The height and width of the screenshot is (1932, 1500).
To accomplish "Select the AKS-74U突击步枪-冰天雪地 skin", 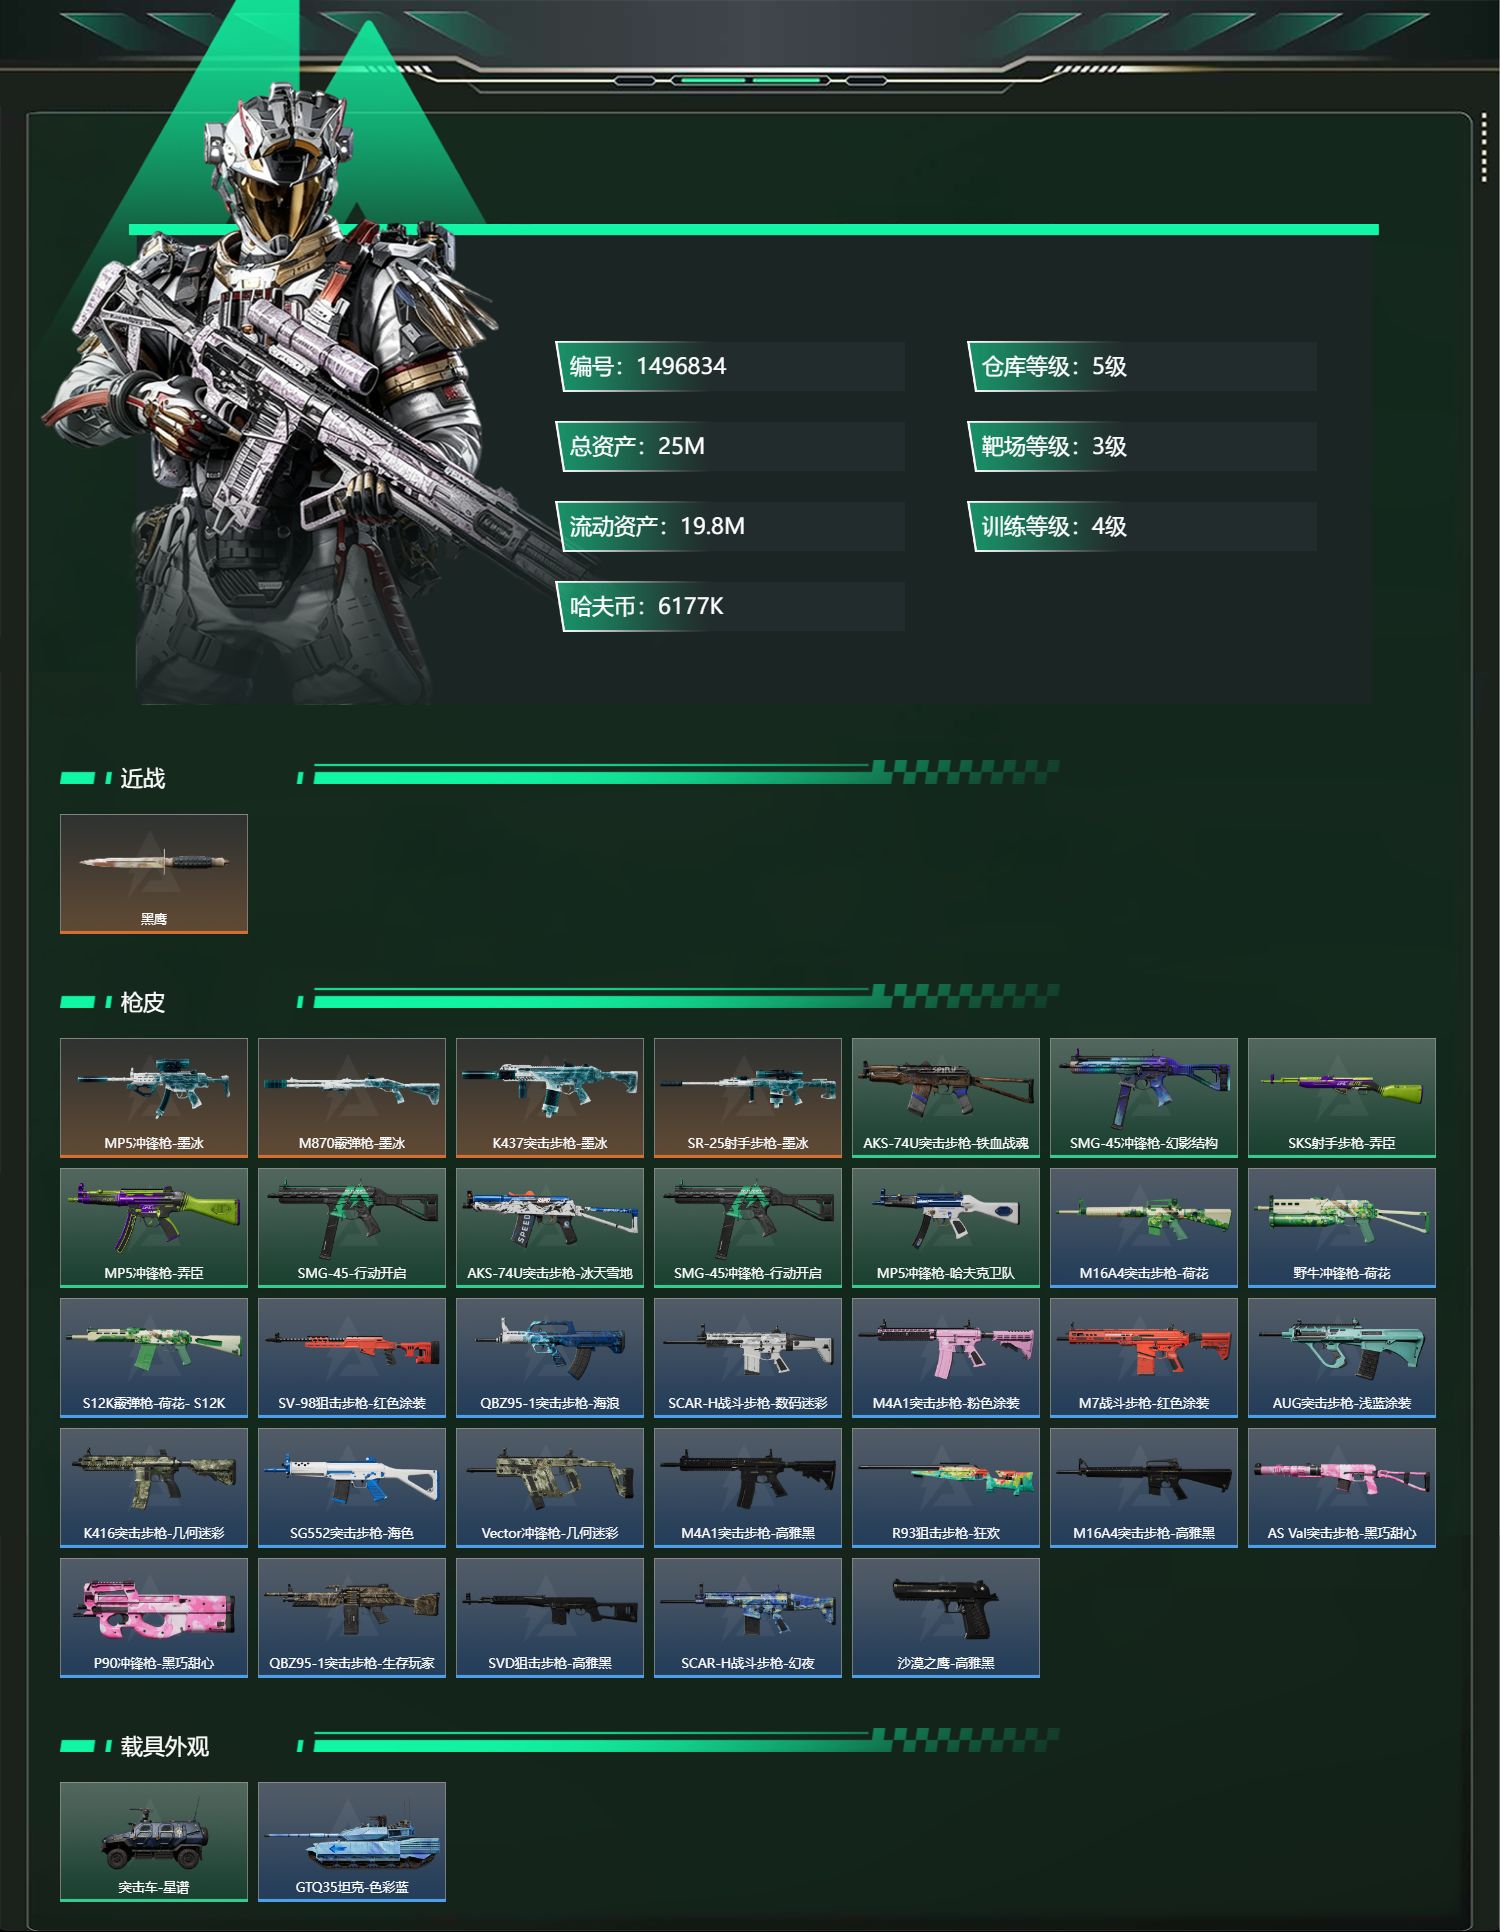I will pos(550,1228).
